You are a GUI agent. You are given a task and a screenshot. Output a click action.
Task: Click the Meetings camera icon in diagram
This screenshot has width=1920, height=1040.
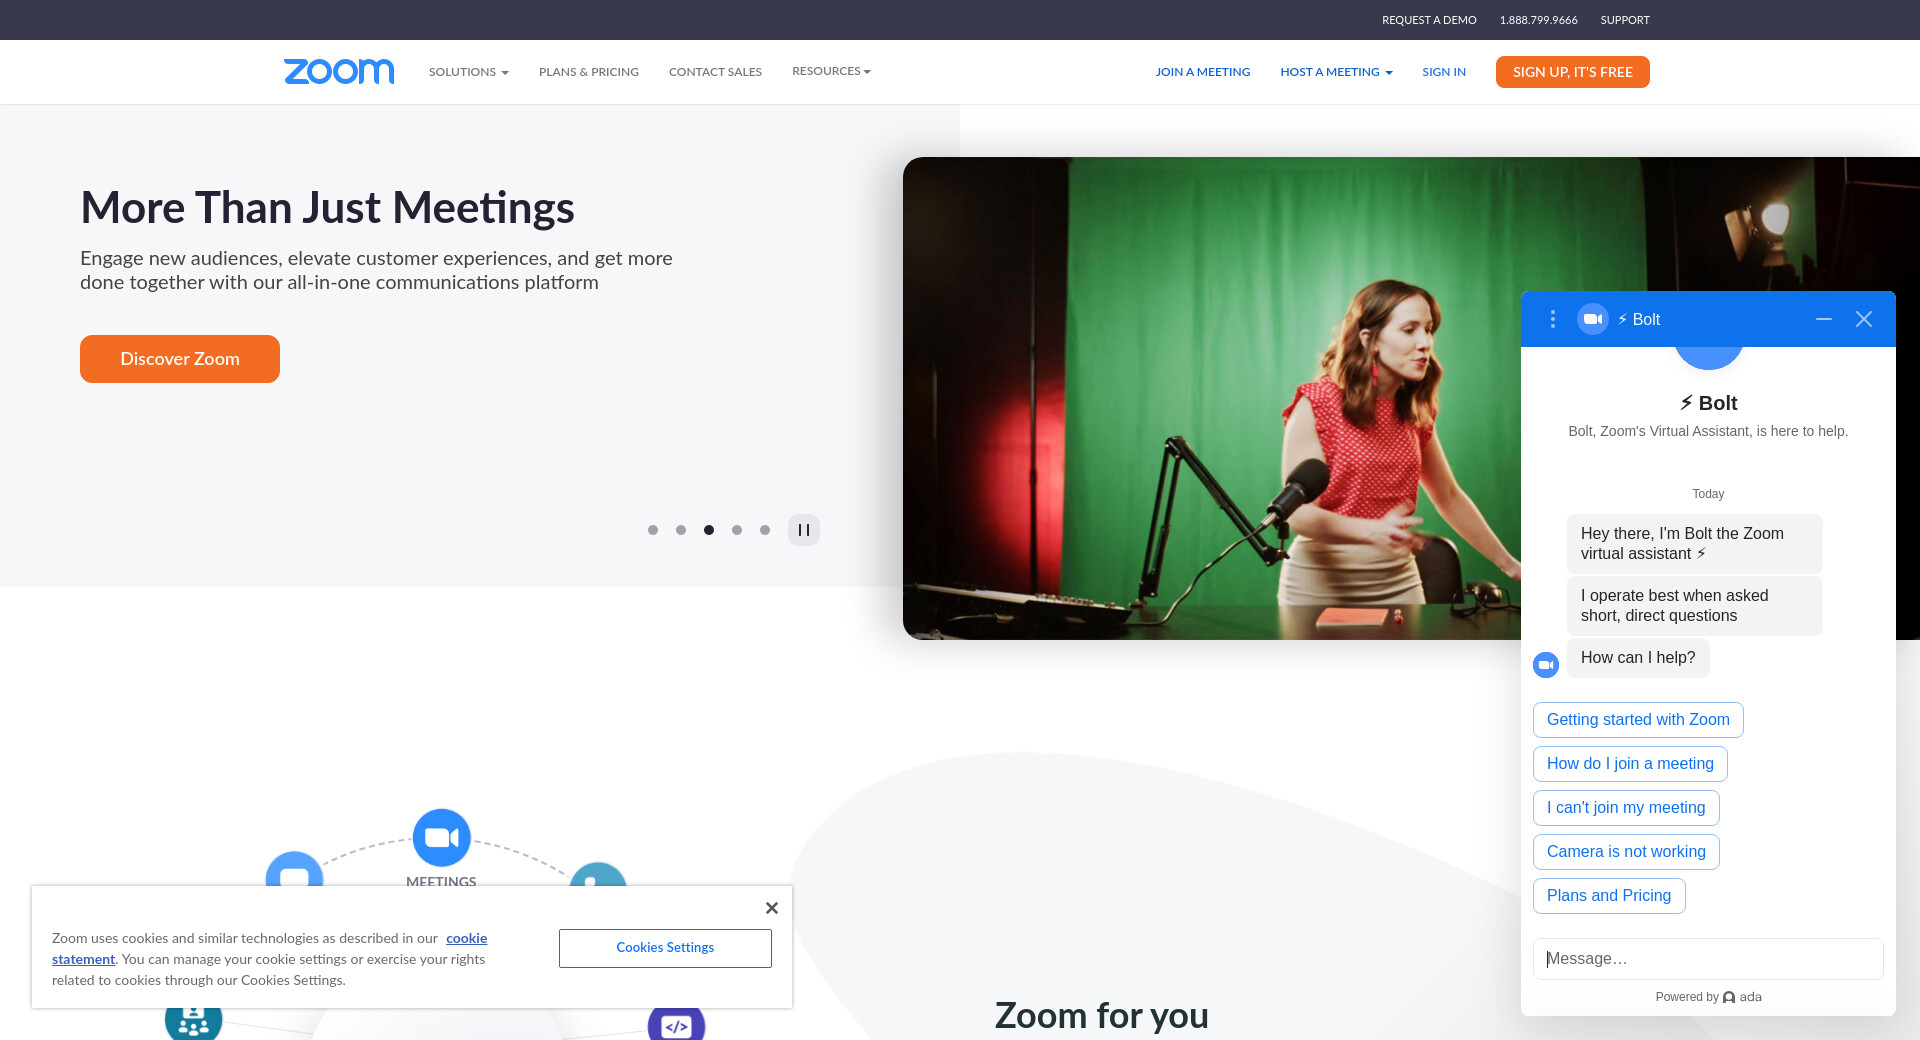(441, 837)
